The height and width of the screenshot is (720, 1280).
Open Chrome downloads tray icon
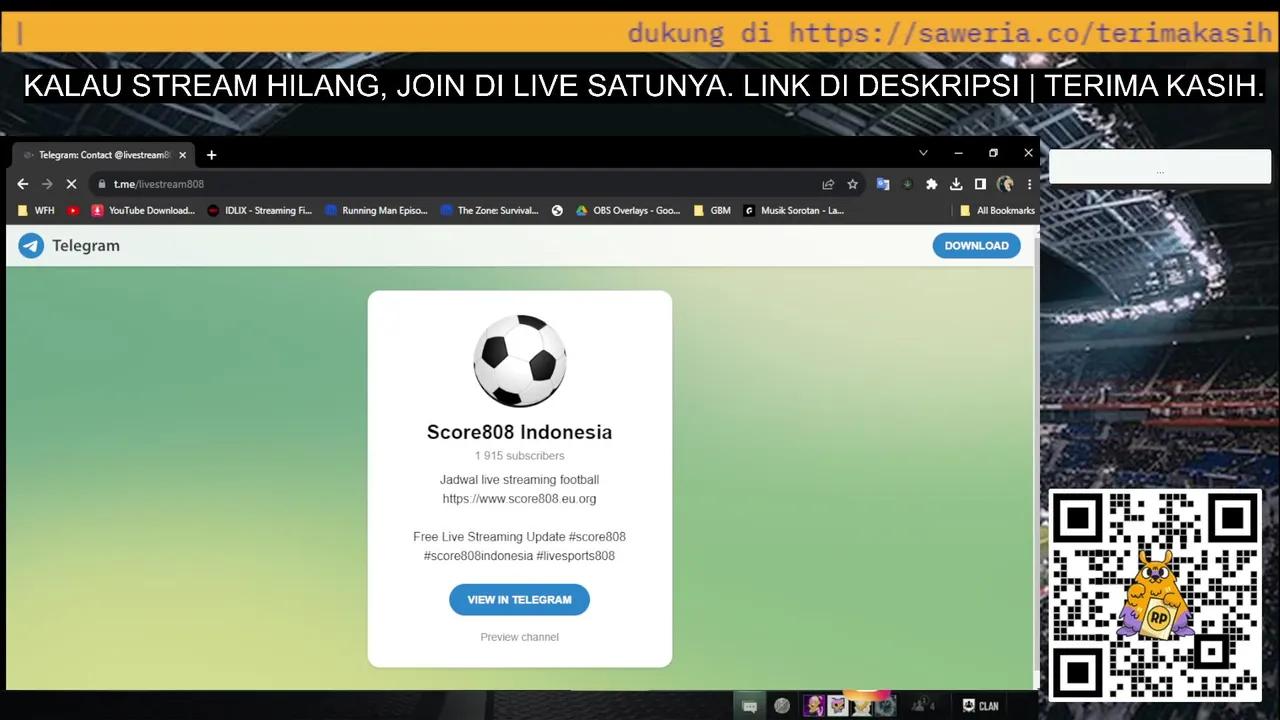click(956, 184)
